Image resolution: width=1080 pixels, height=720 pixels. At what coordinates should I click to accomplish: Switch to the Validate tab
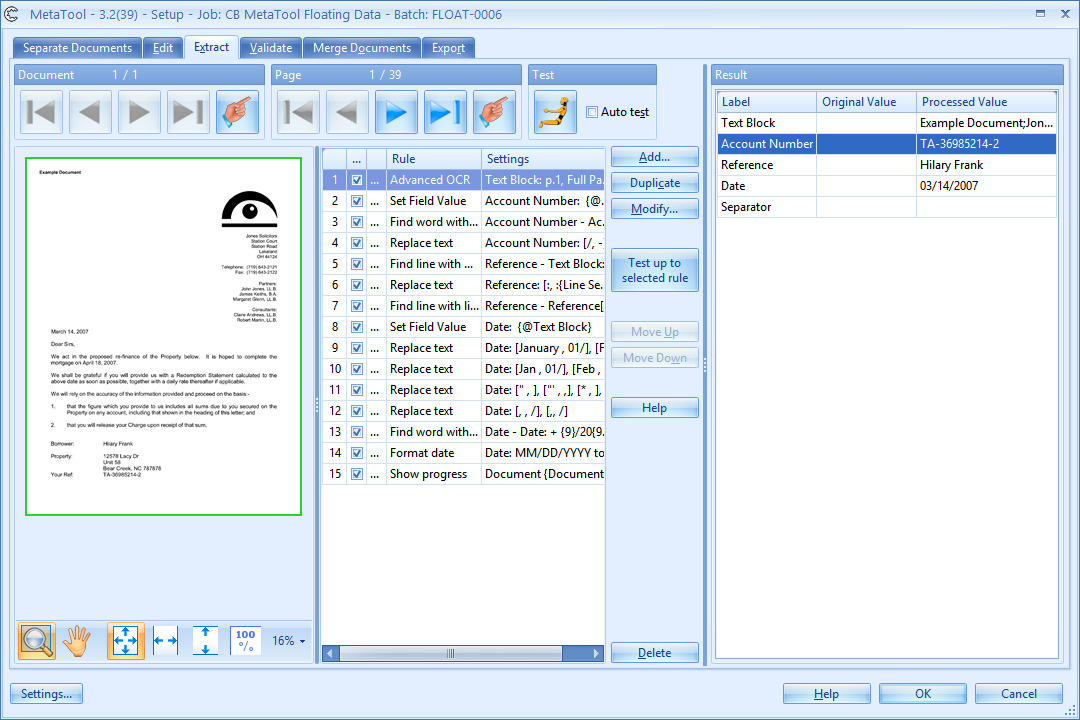pos(271,48)
